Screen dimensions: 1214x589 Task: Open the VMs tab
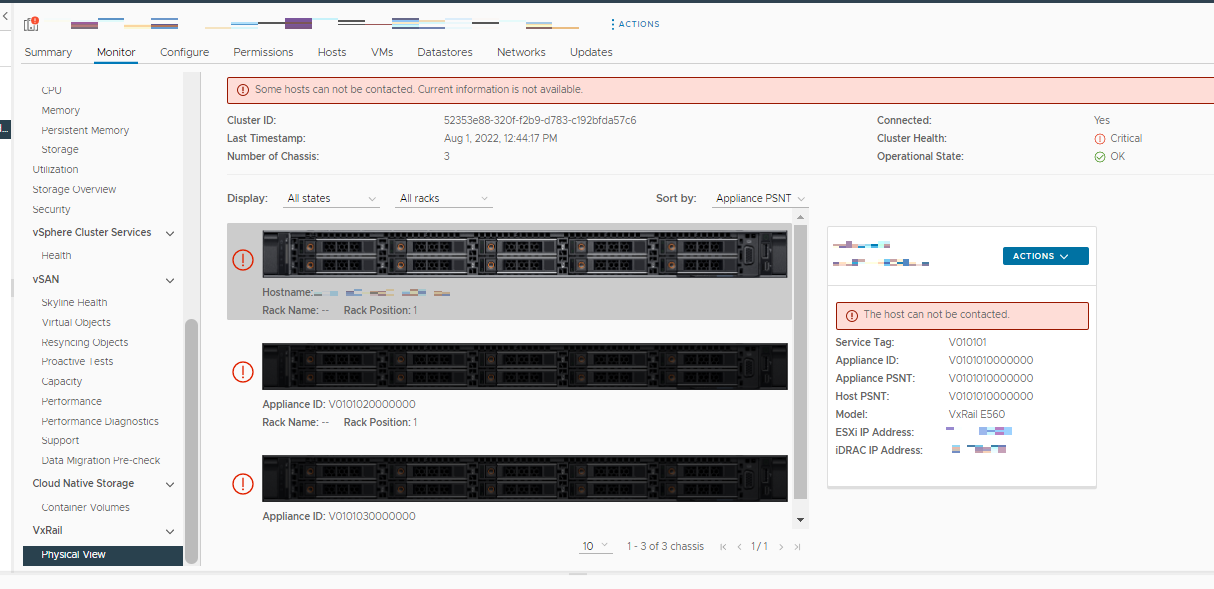pyautogui.click(x=382, y=52)
